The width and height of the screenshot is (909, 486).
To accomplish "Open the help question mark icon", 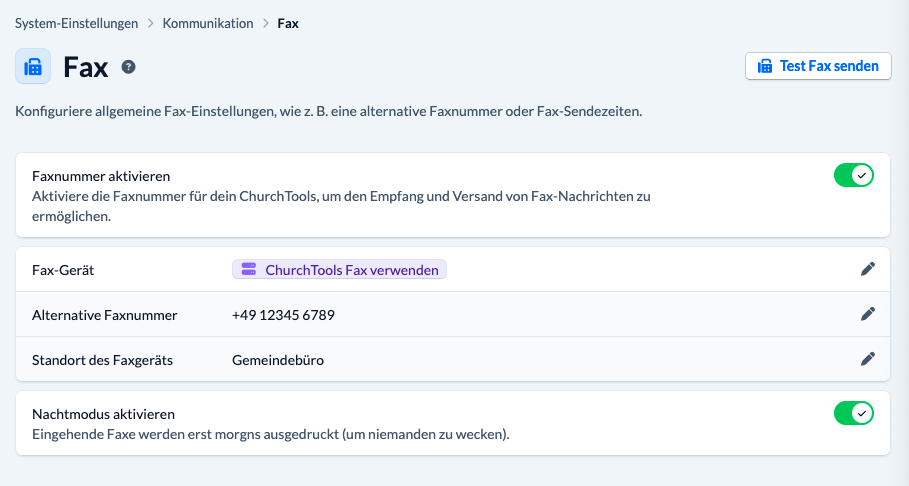I will tap(128, 67).
